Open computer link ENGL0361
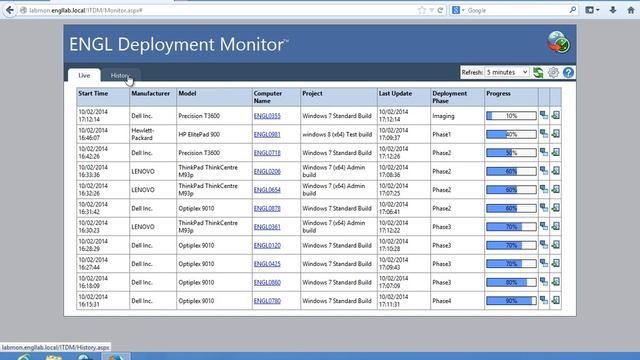 (267, 227)
